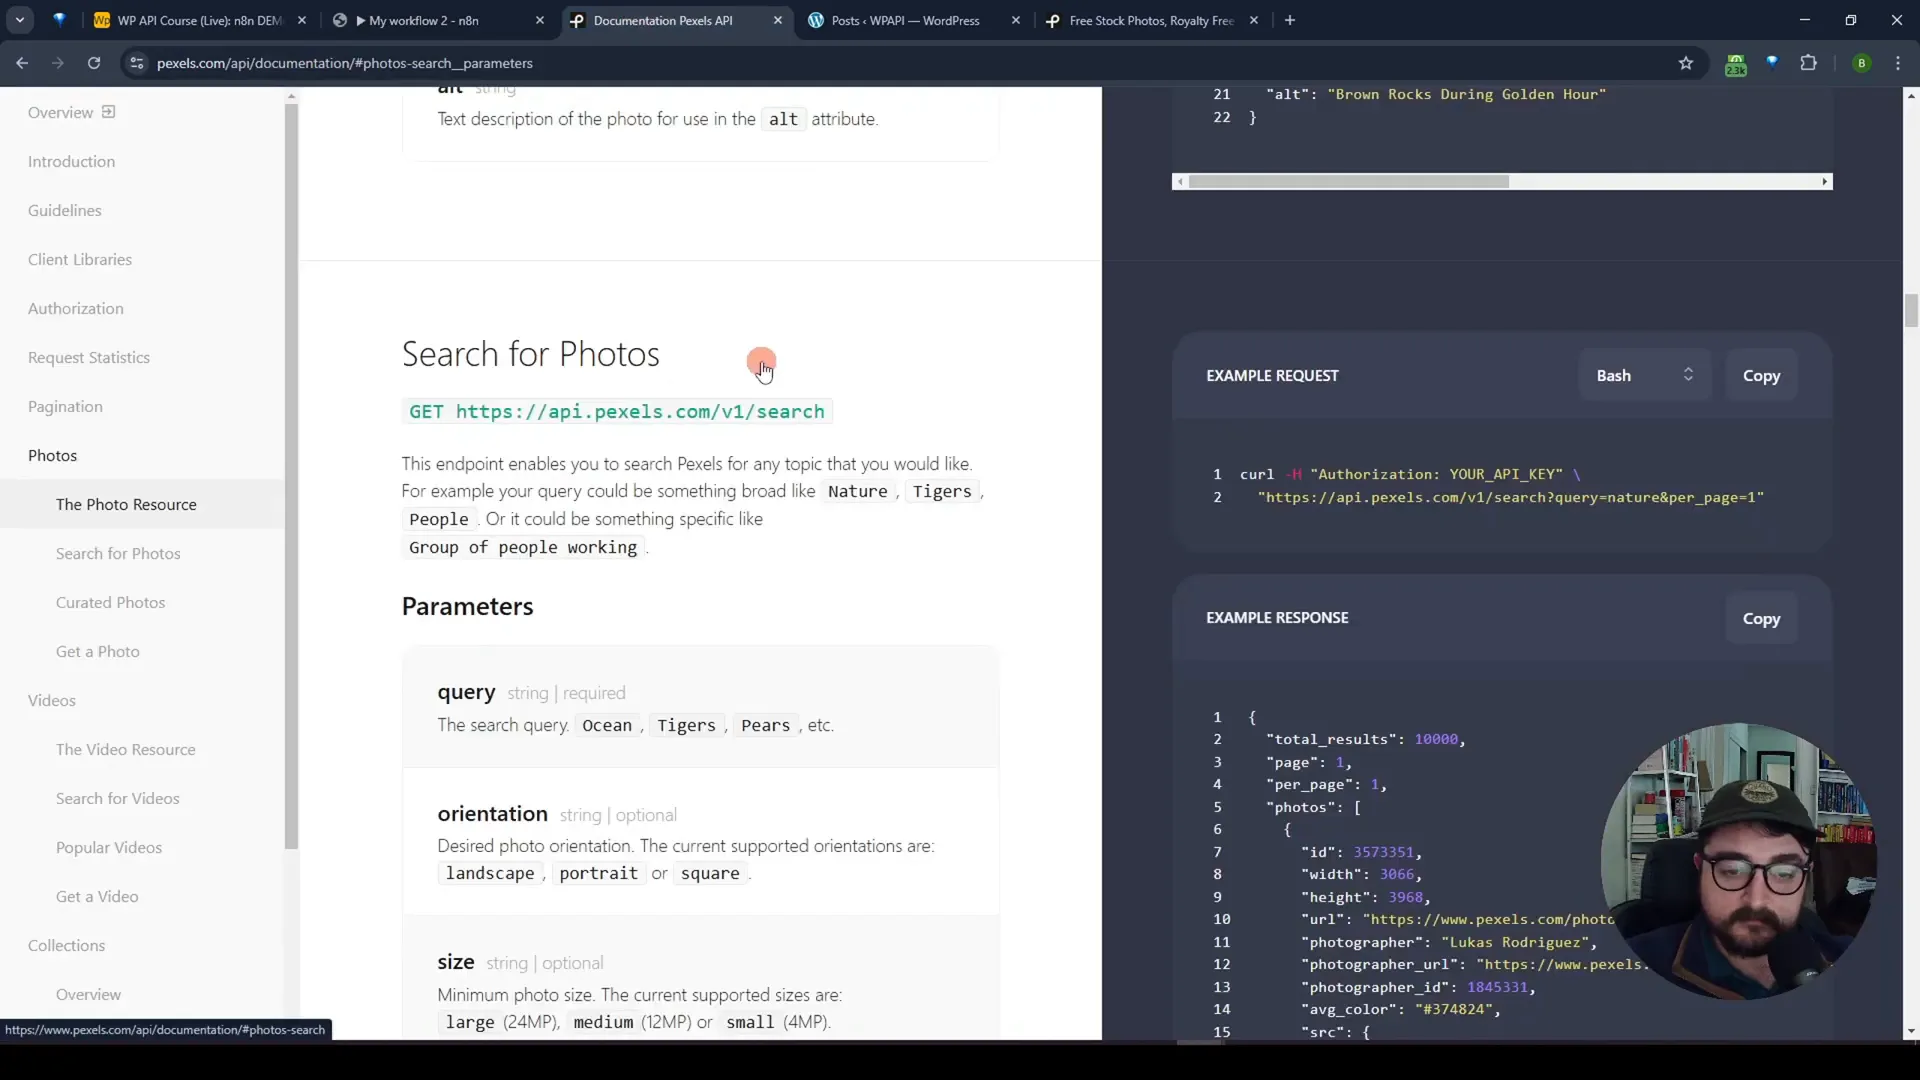Switch to WP API Course tab

(200, 20)
